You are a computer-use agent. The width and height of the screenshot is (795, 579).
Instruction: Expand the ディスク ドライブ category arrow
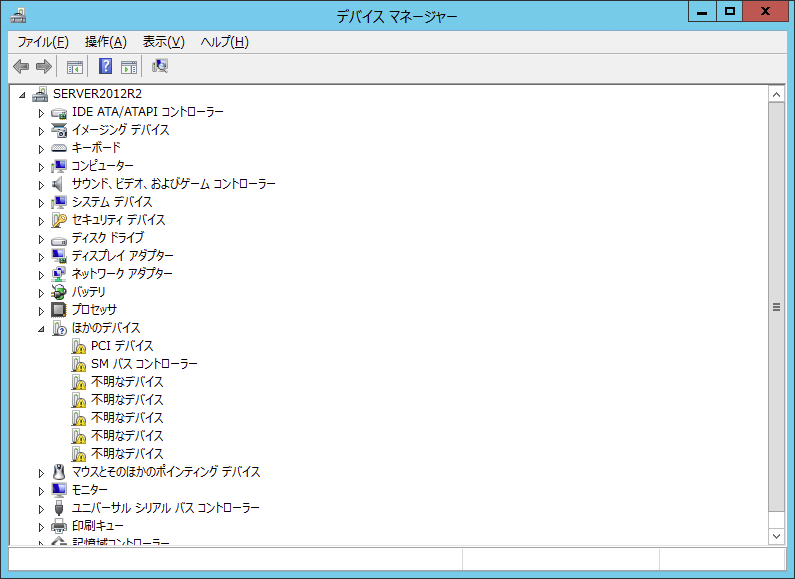tap(42, 239)
